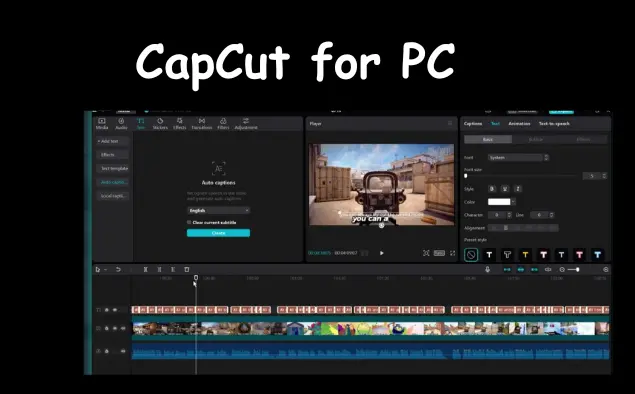
Task: Click the delete-left trim tool
Action: (159, 269)
